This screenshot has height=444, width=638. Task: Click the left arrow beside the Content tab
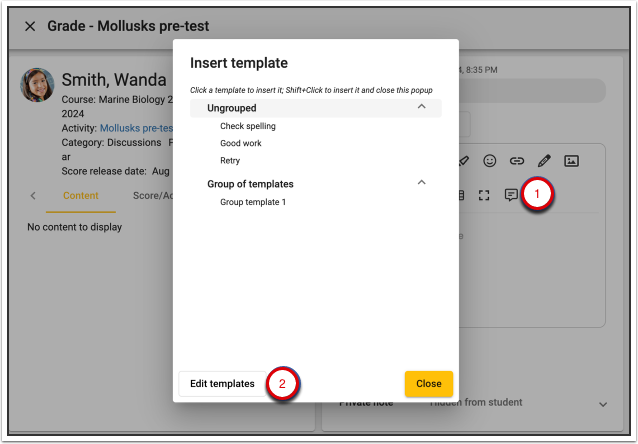pos(32,196)
